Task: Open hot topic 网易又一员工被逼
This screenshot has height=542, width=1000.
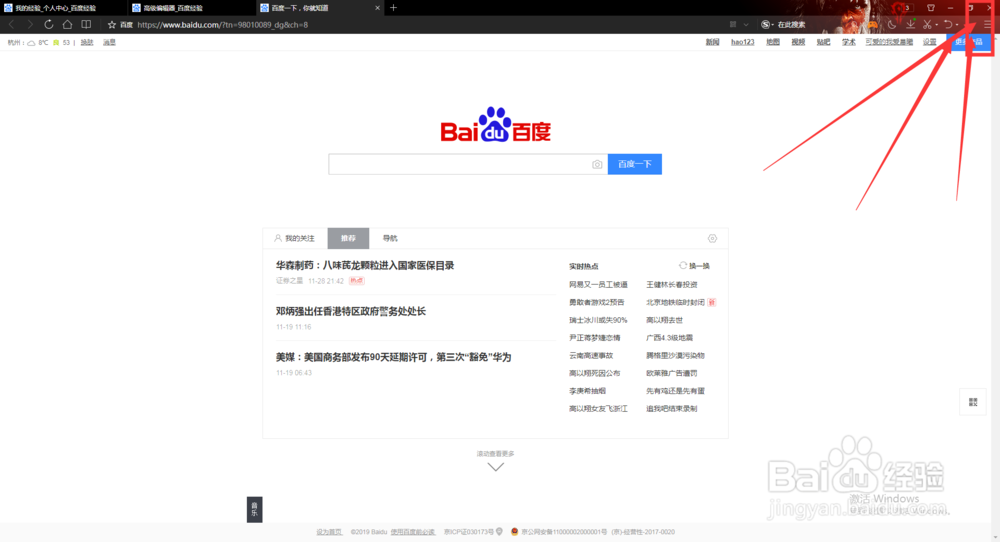Action: pos(598,284)
